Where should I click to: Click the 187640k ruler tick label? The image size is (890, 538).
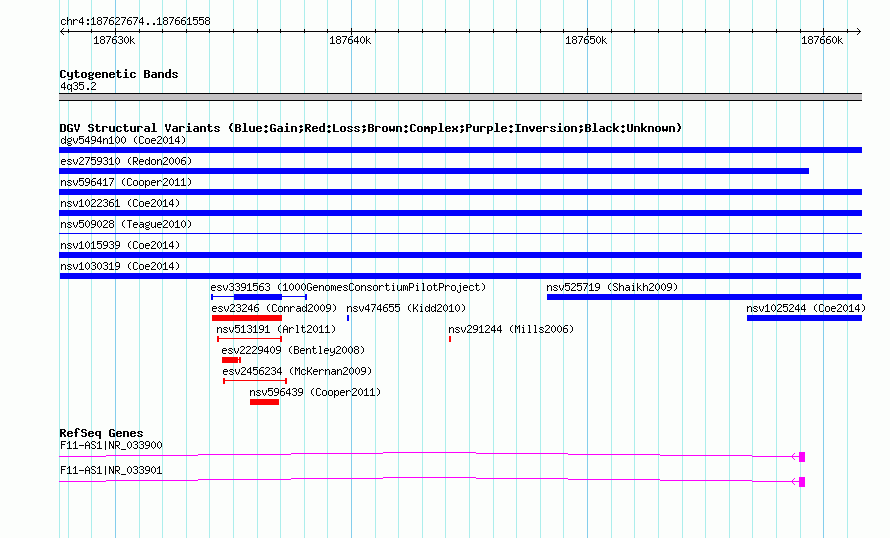point(350,40)
